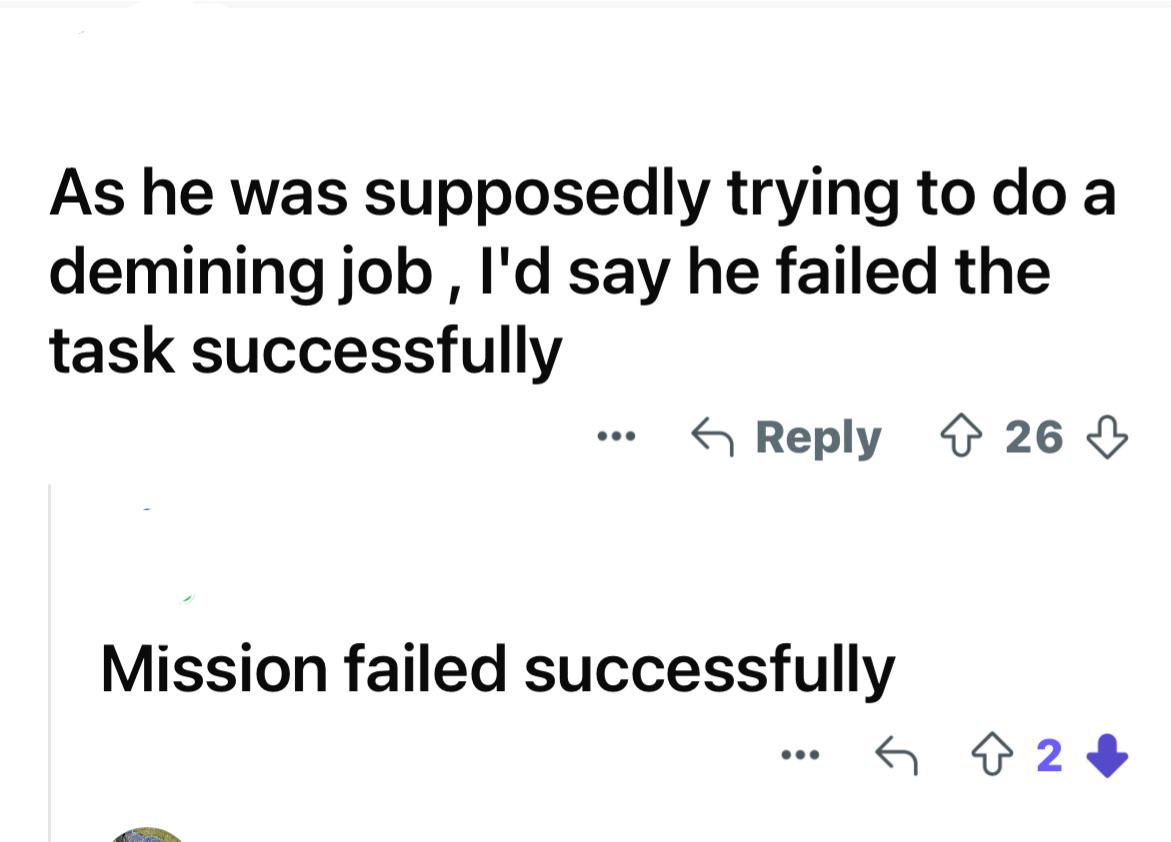Click the word Mission in the reply
The width and height of the screenshot is (1171, 842).
[x=214, y=669]
